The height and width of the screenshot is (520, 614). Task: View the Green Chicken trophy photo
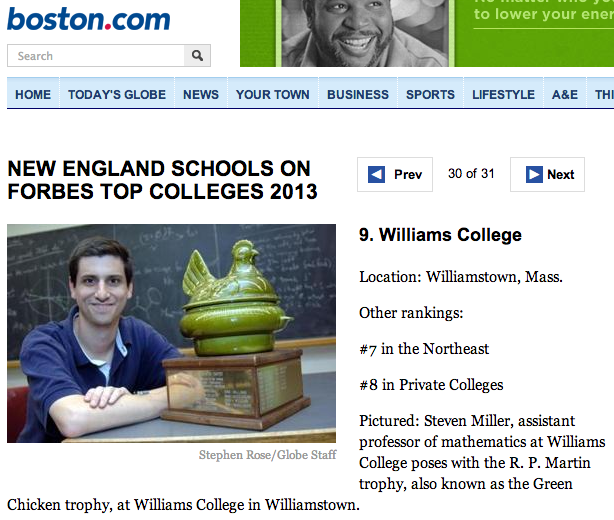click(172, 333)
